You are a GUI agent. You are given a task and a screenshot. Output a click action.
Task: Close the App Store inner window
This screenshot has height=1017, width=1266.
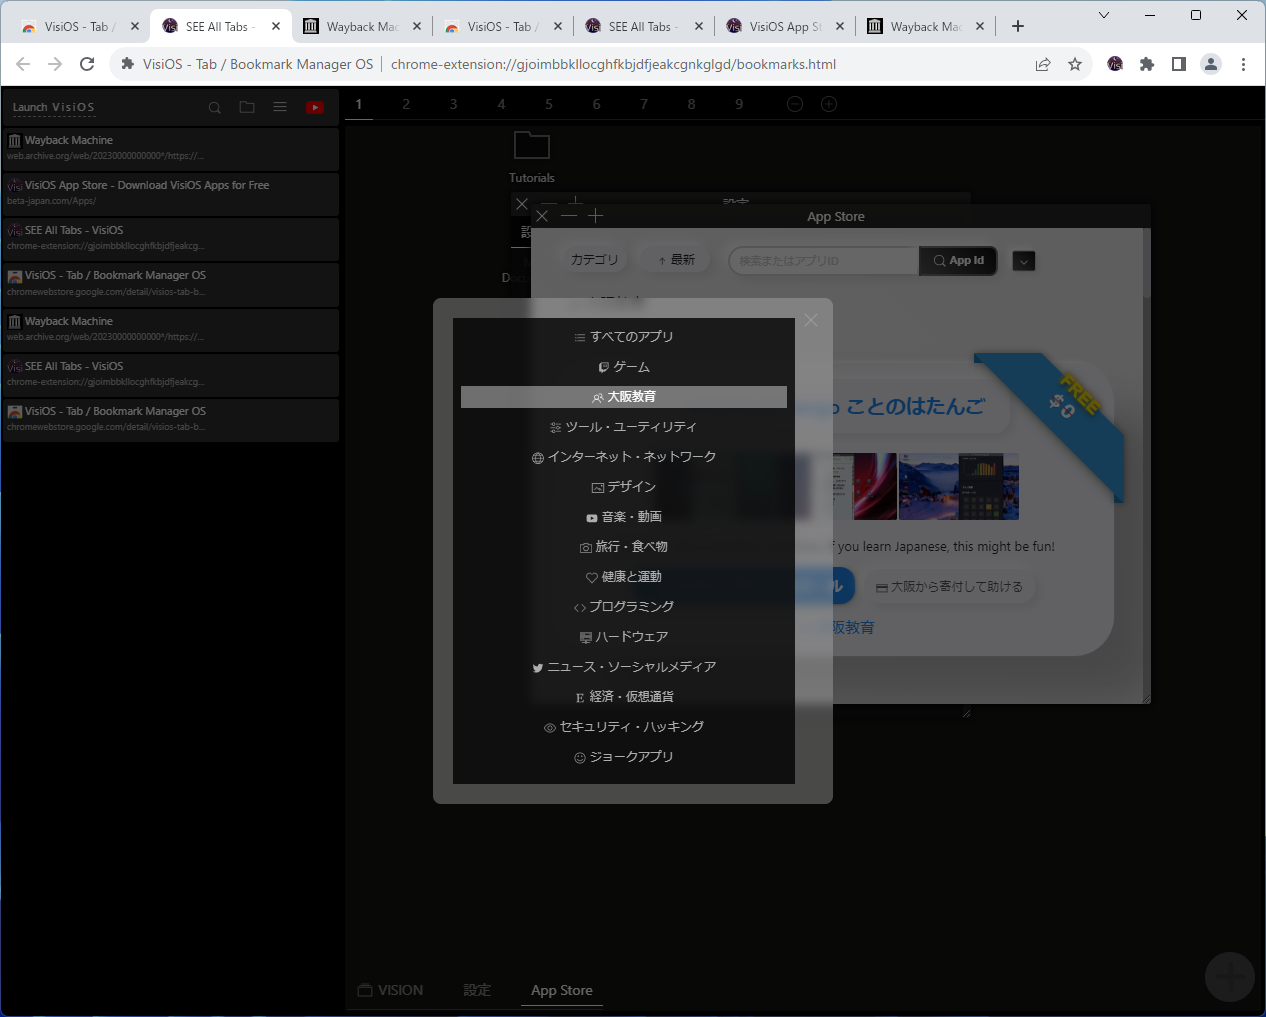[542, 216]
